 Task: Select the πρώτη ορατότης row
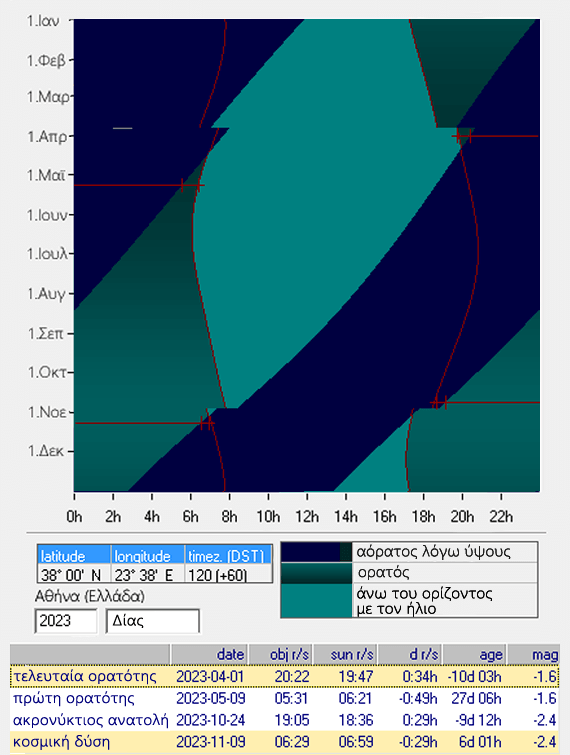(x=285, y=698)
